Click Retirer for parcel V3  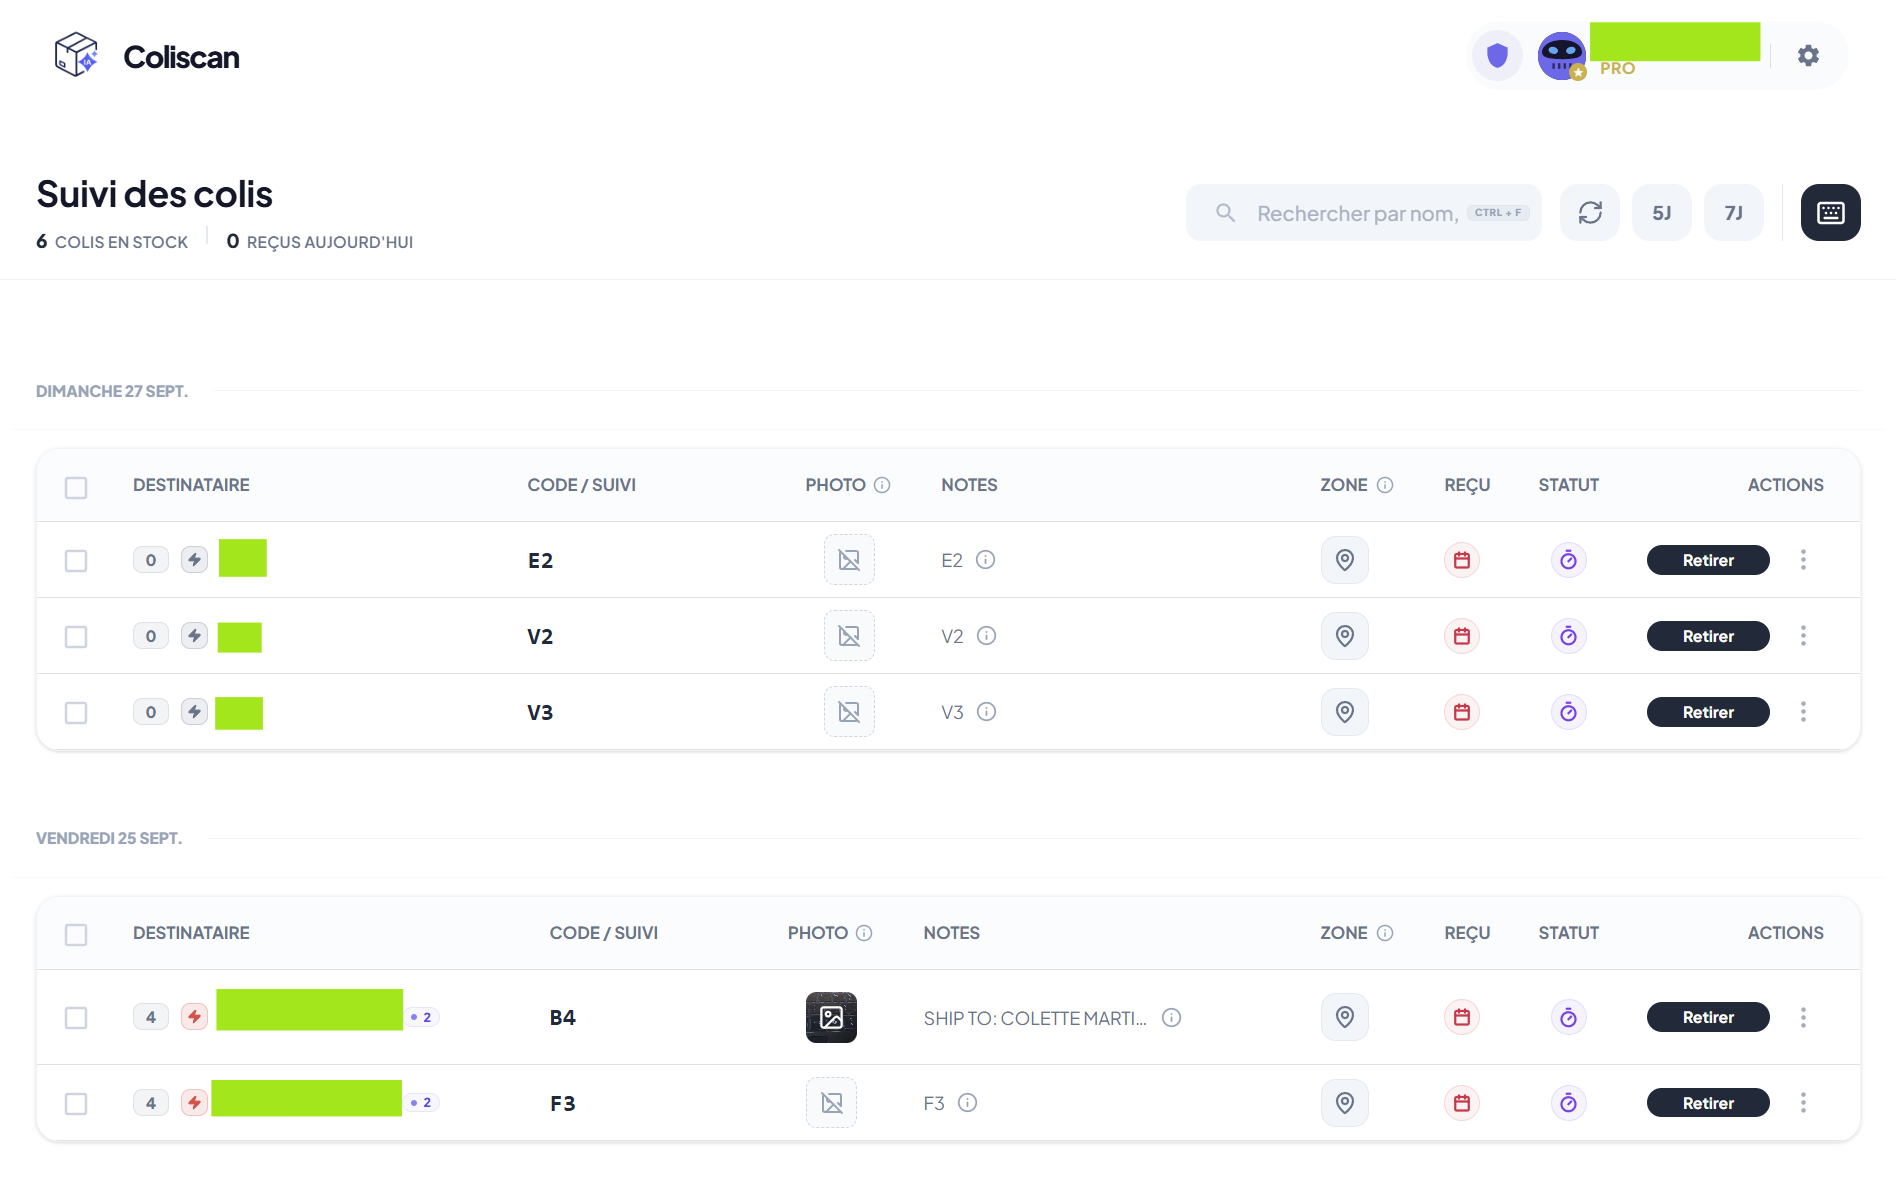click(x=1708, y=712)
